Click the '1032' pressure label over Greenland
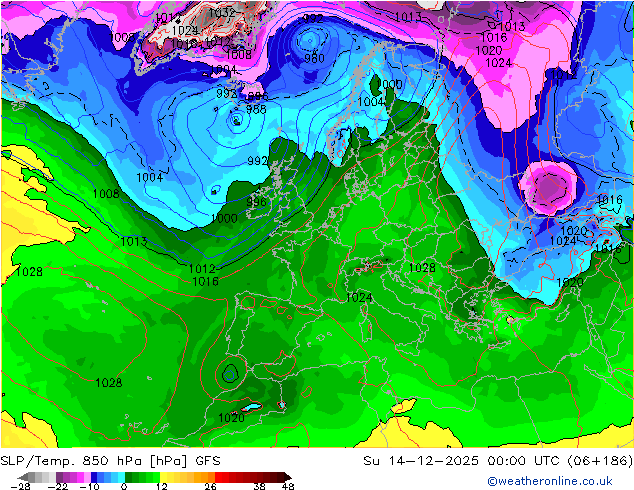 pyautogui.click(x=222, y=13)
